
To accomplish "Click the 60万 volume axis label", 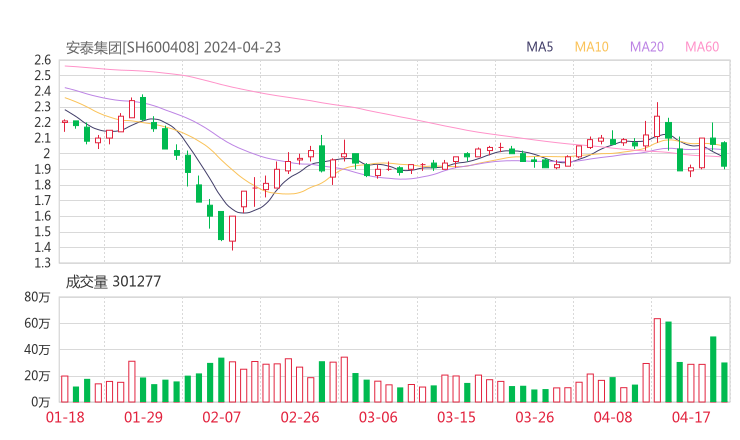I will point(37,323).
